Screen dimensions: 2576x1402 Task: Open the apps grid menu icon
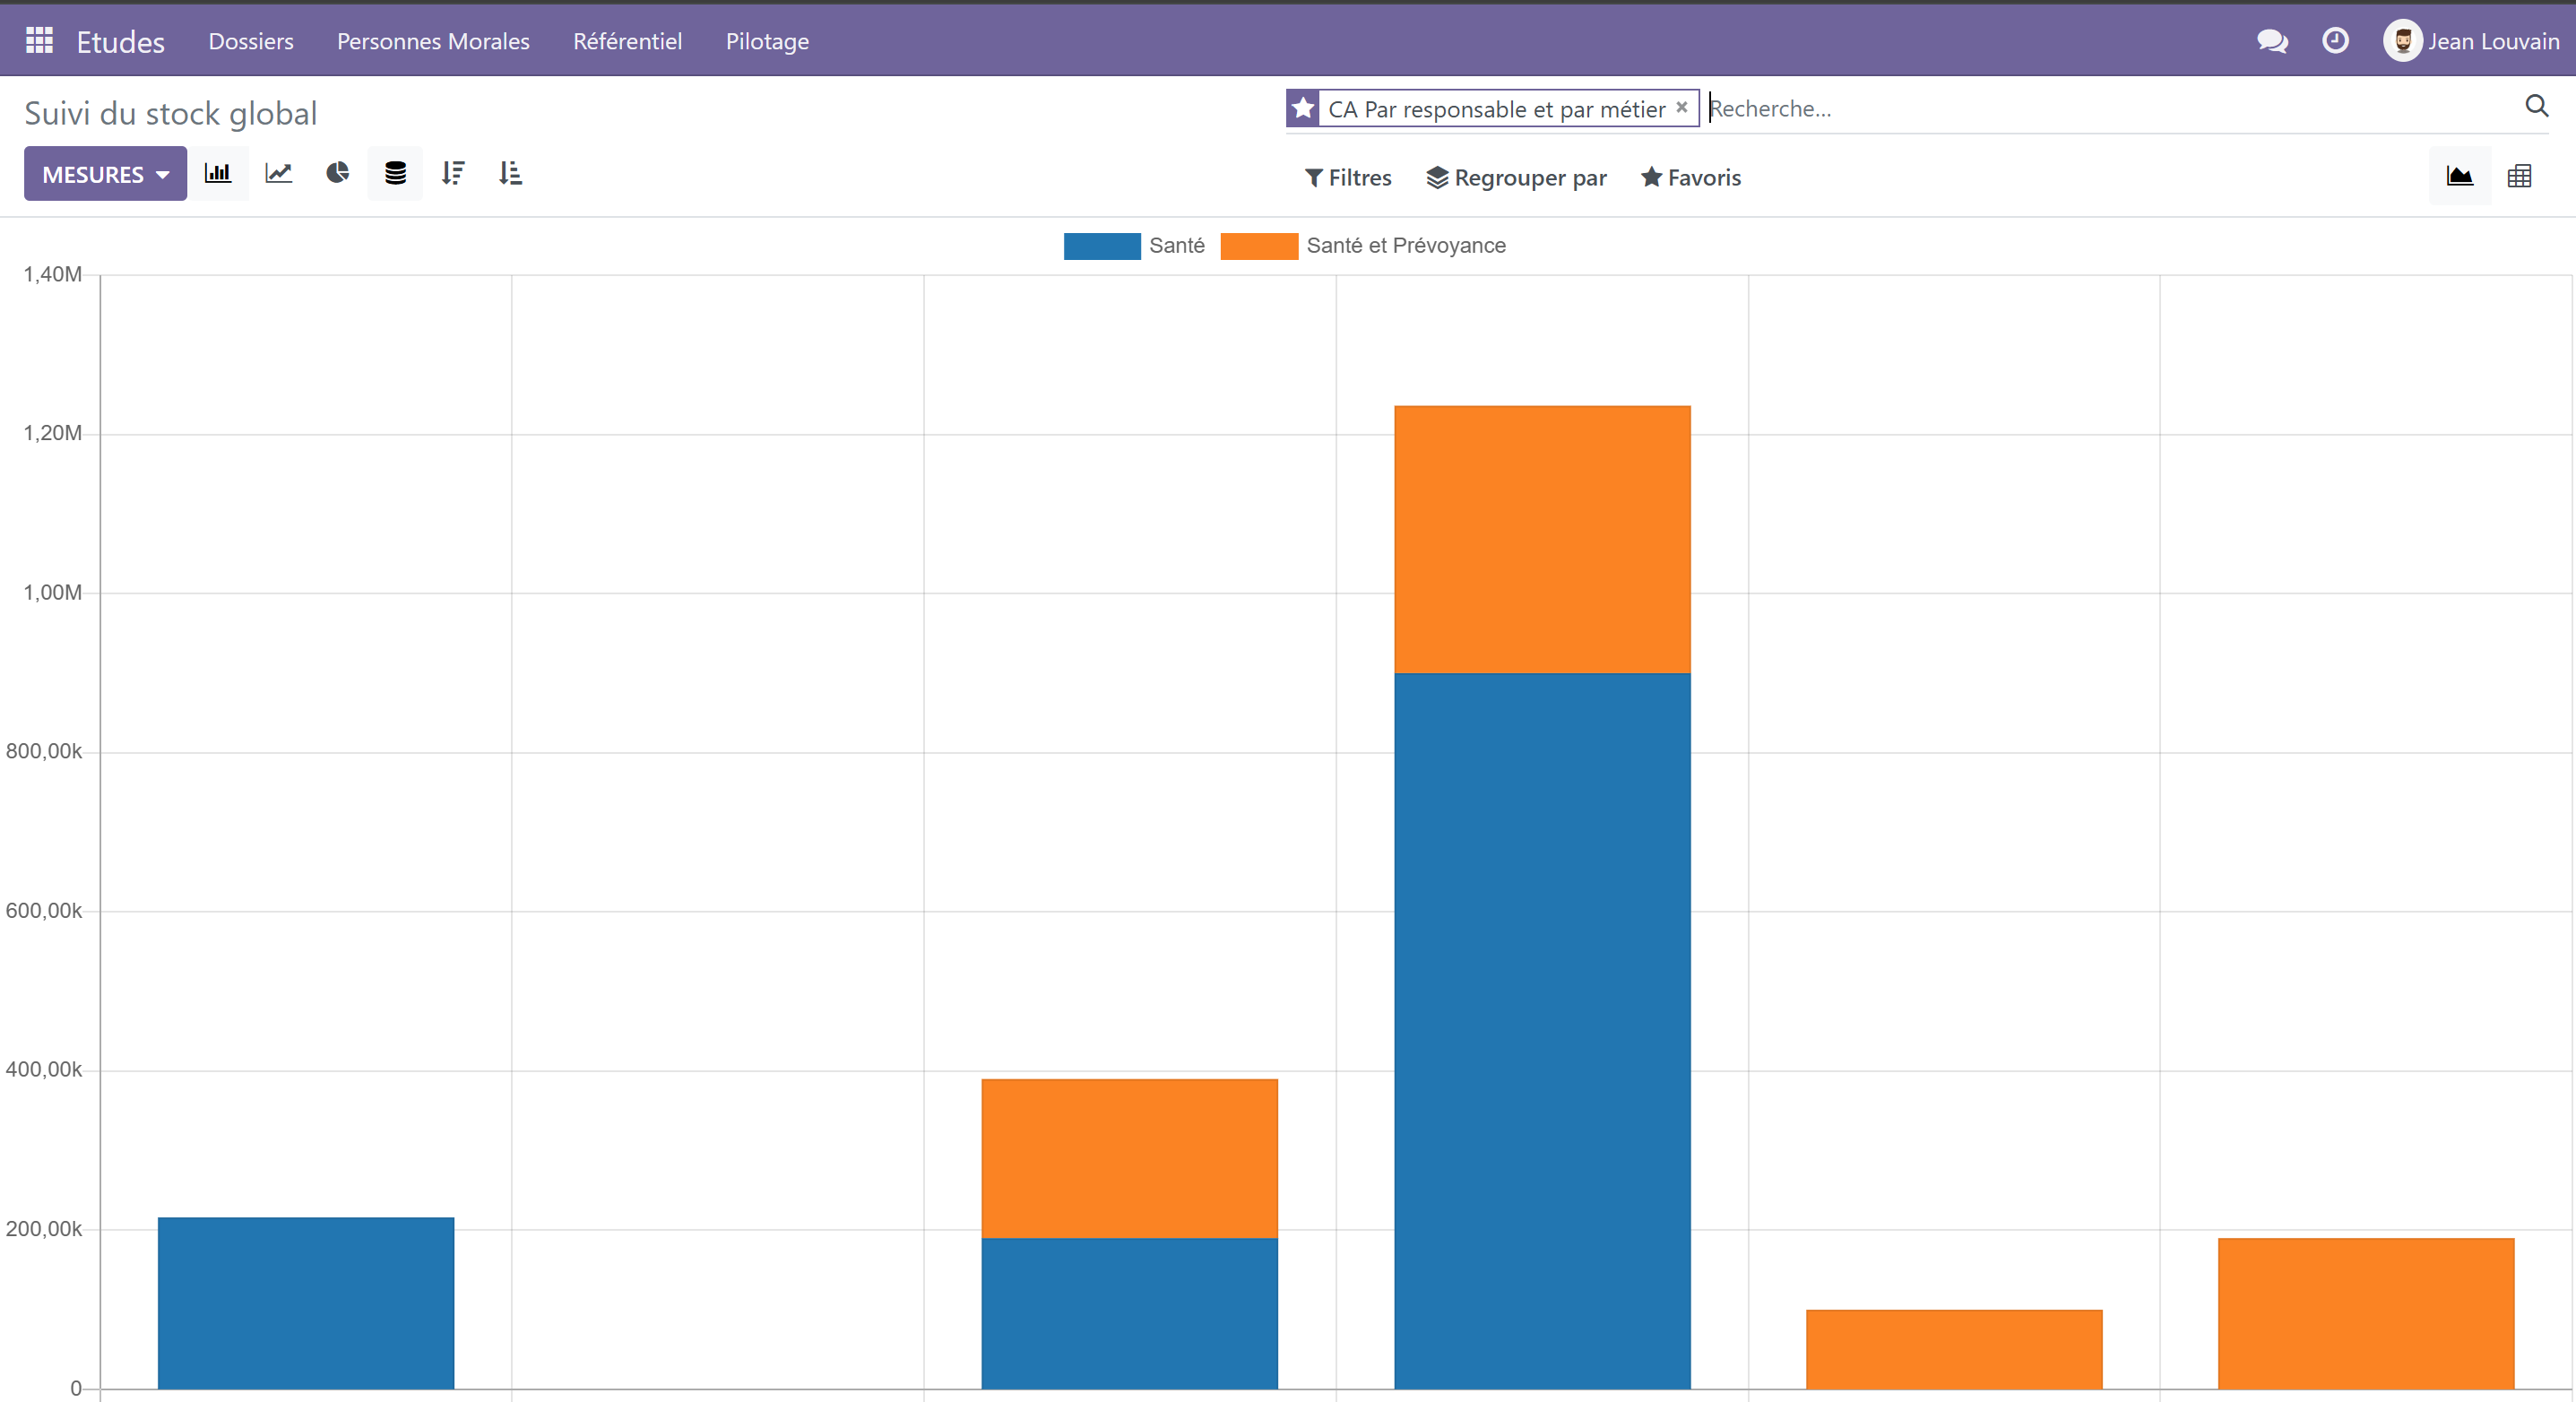coord(39,40)
